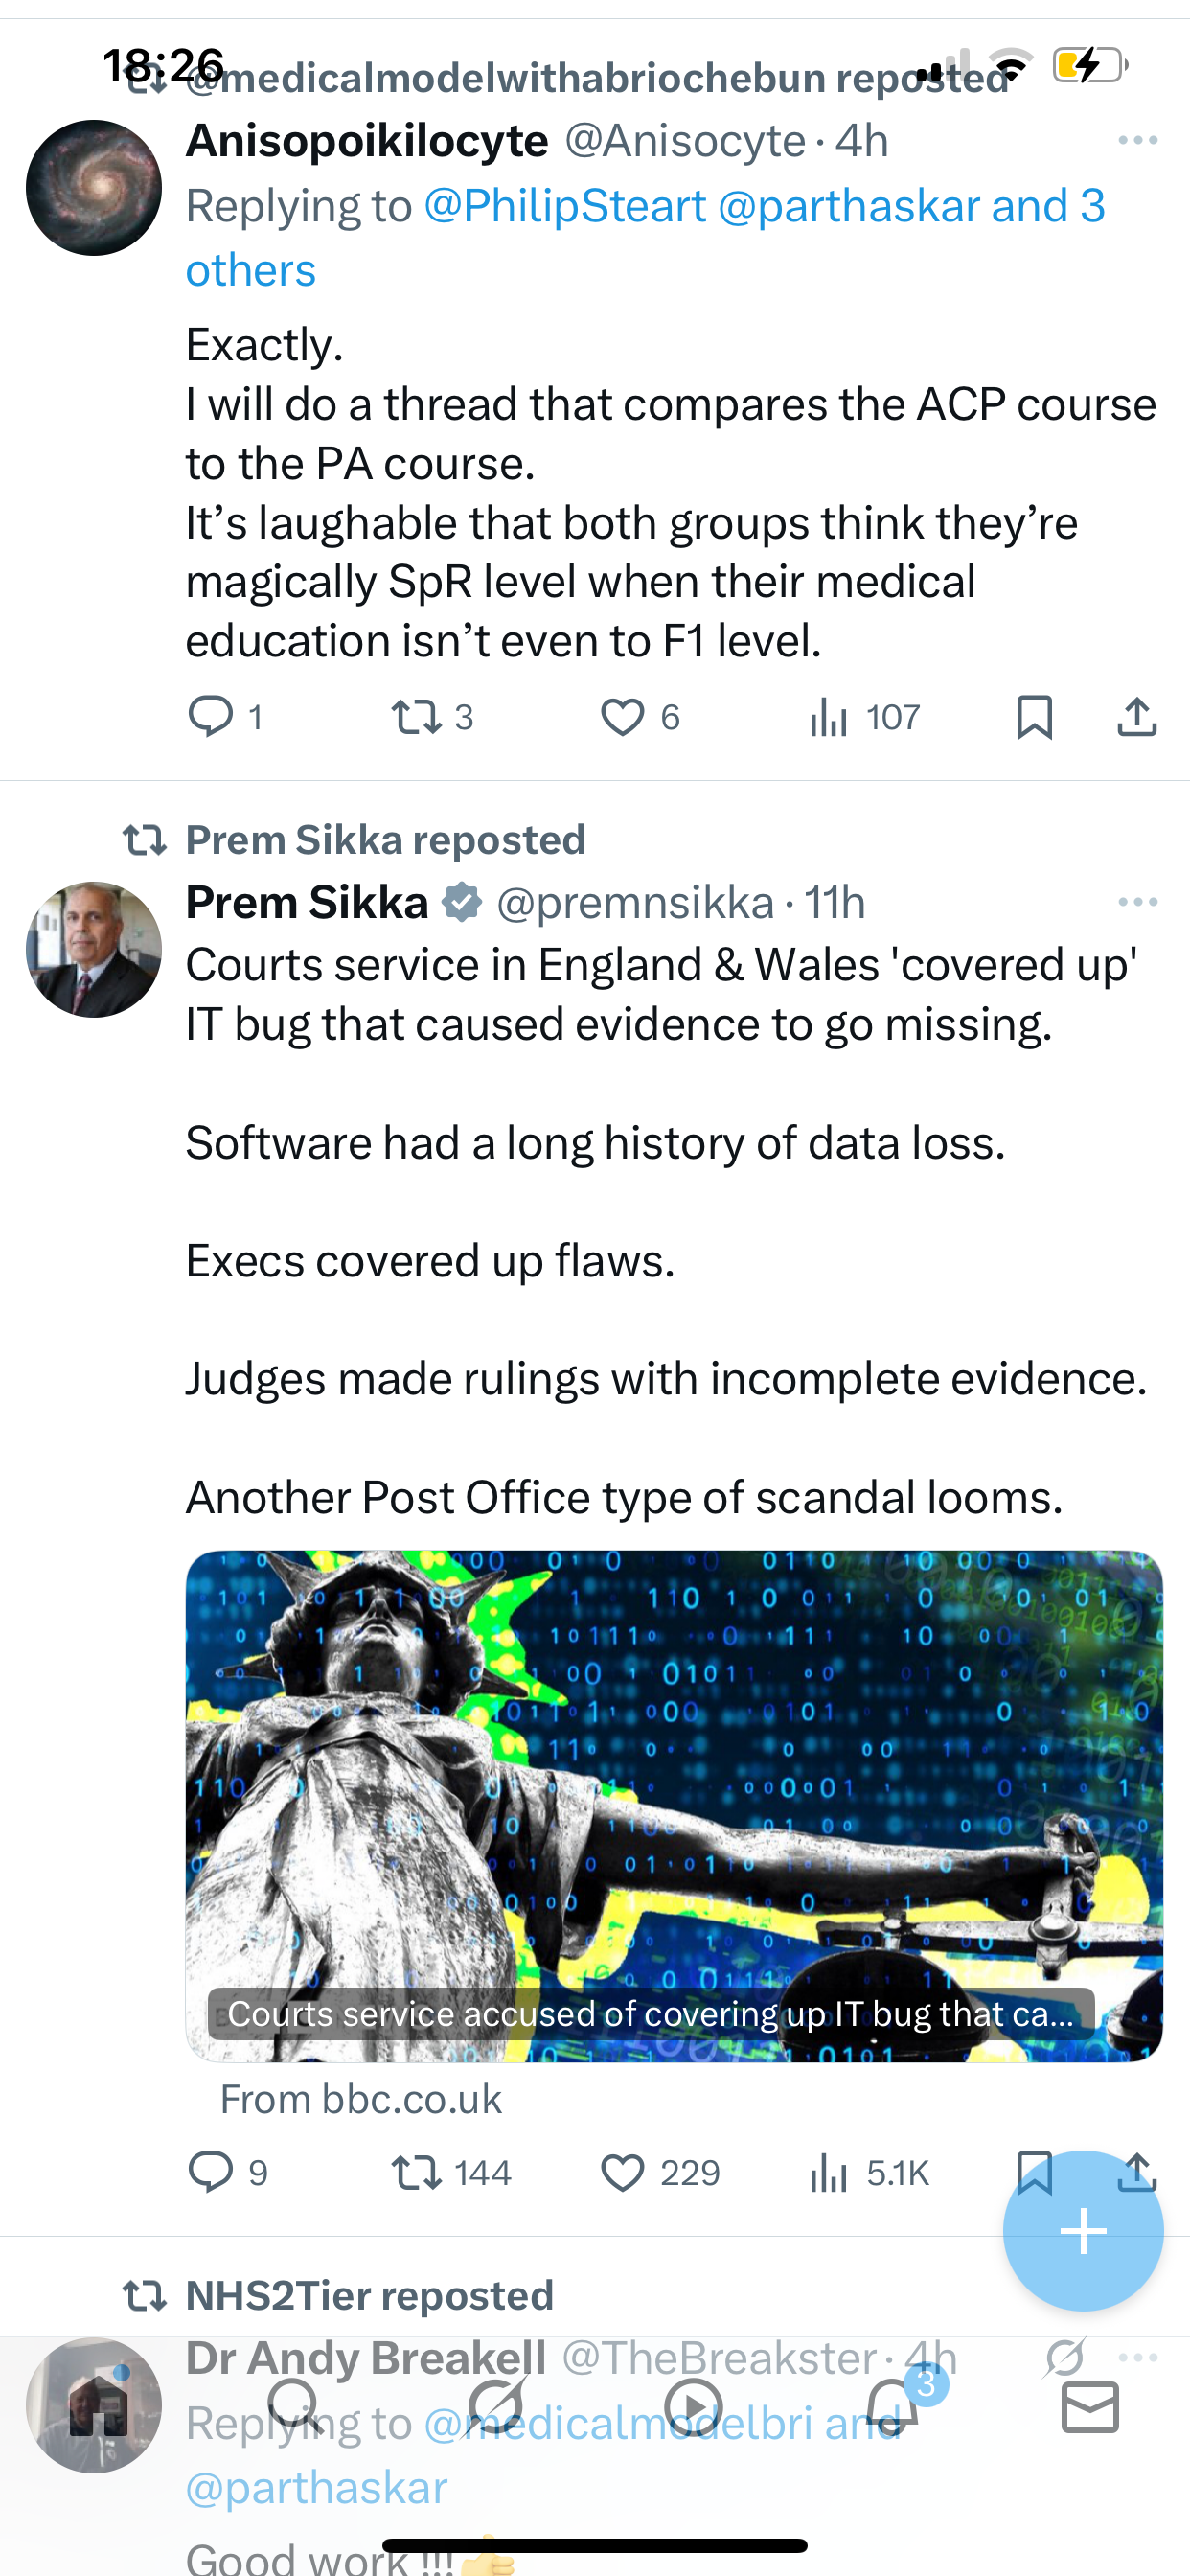Repost Prem Sikka's tweet with 144 reposts
The image size is (1190, 2576).
click(416, 2172)
